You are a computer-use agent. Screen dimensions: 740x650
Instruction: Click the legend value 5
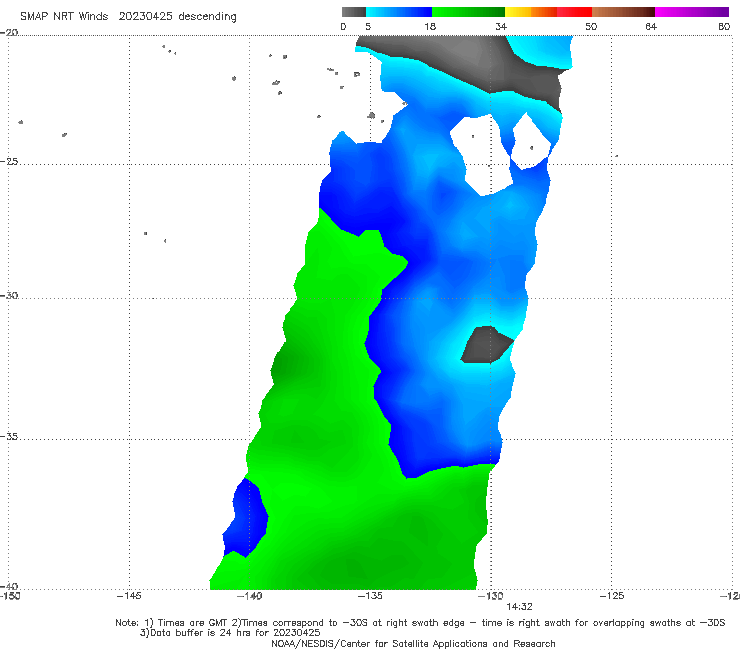click(368, 26)
